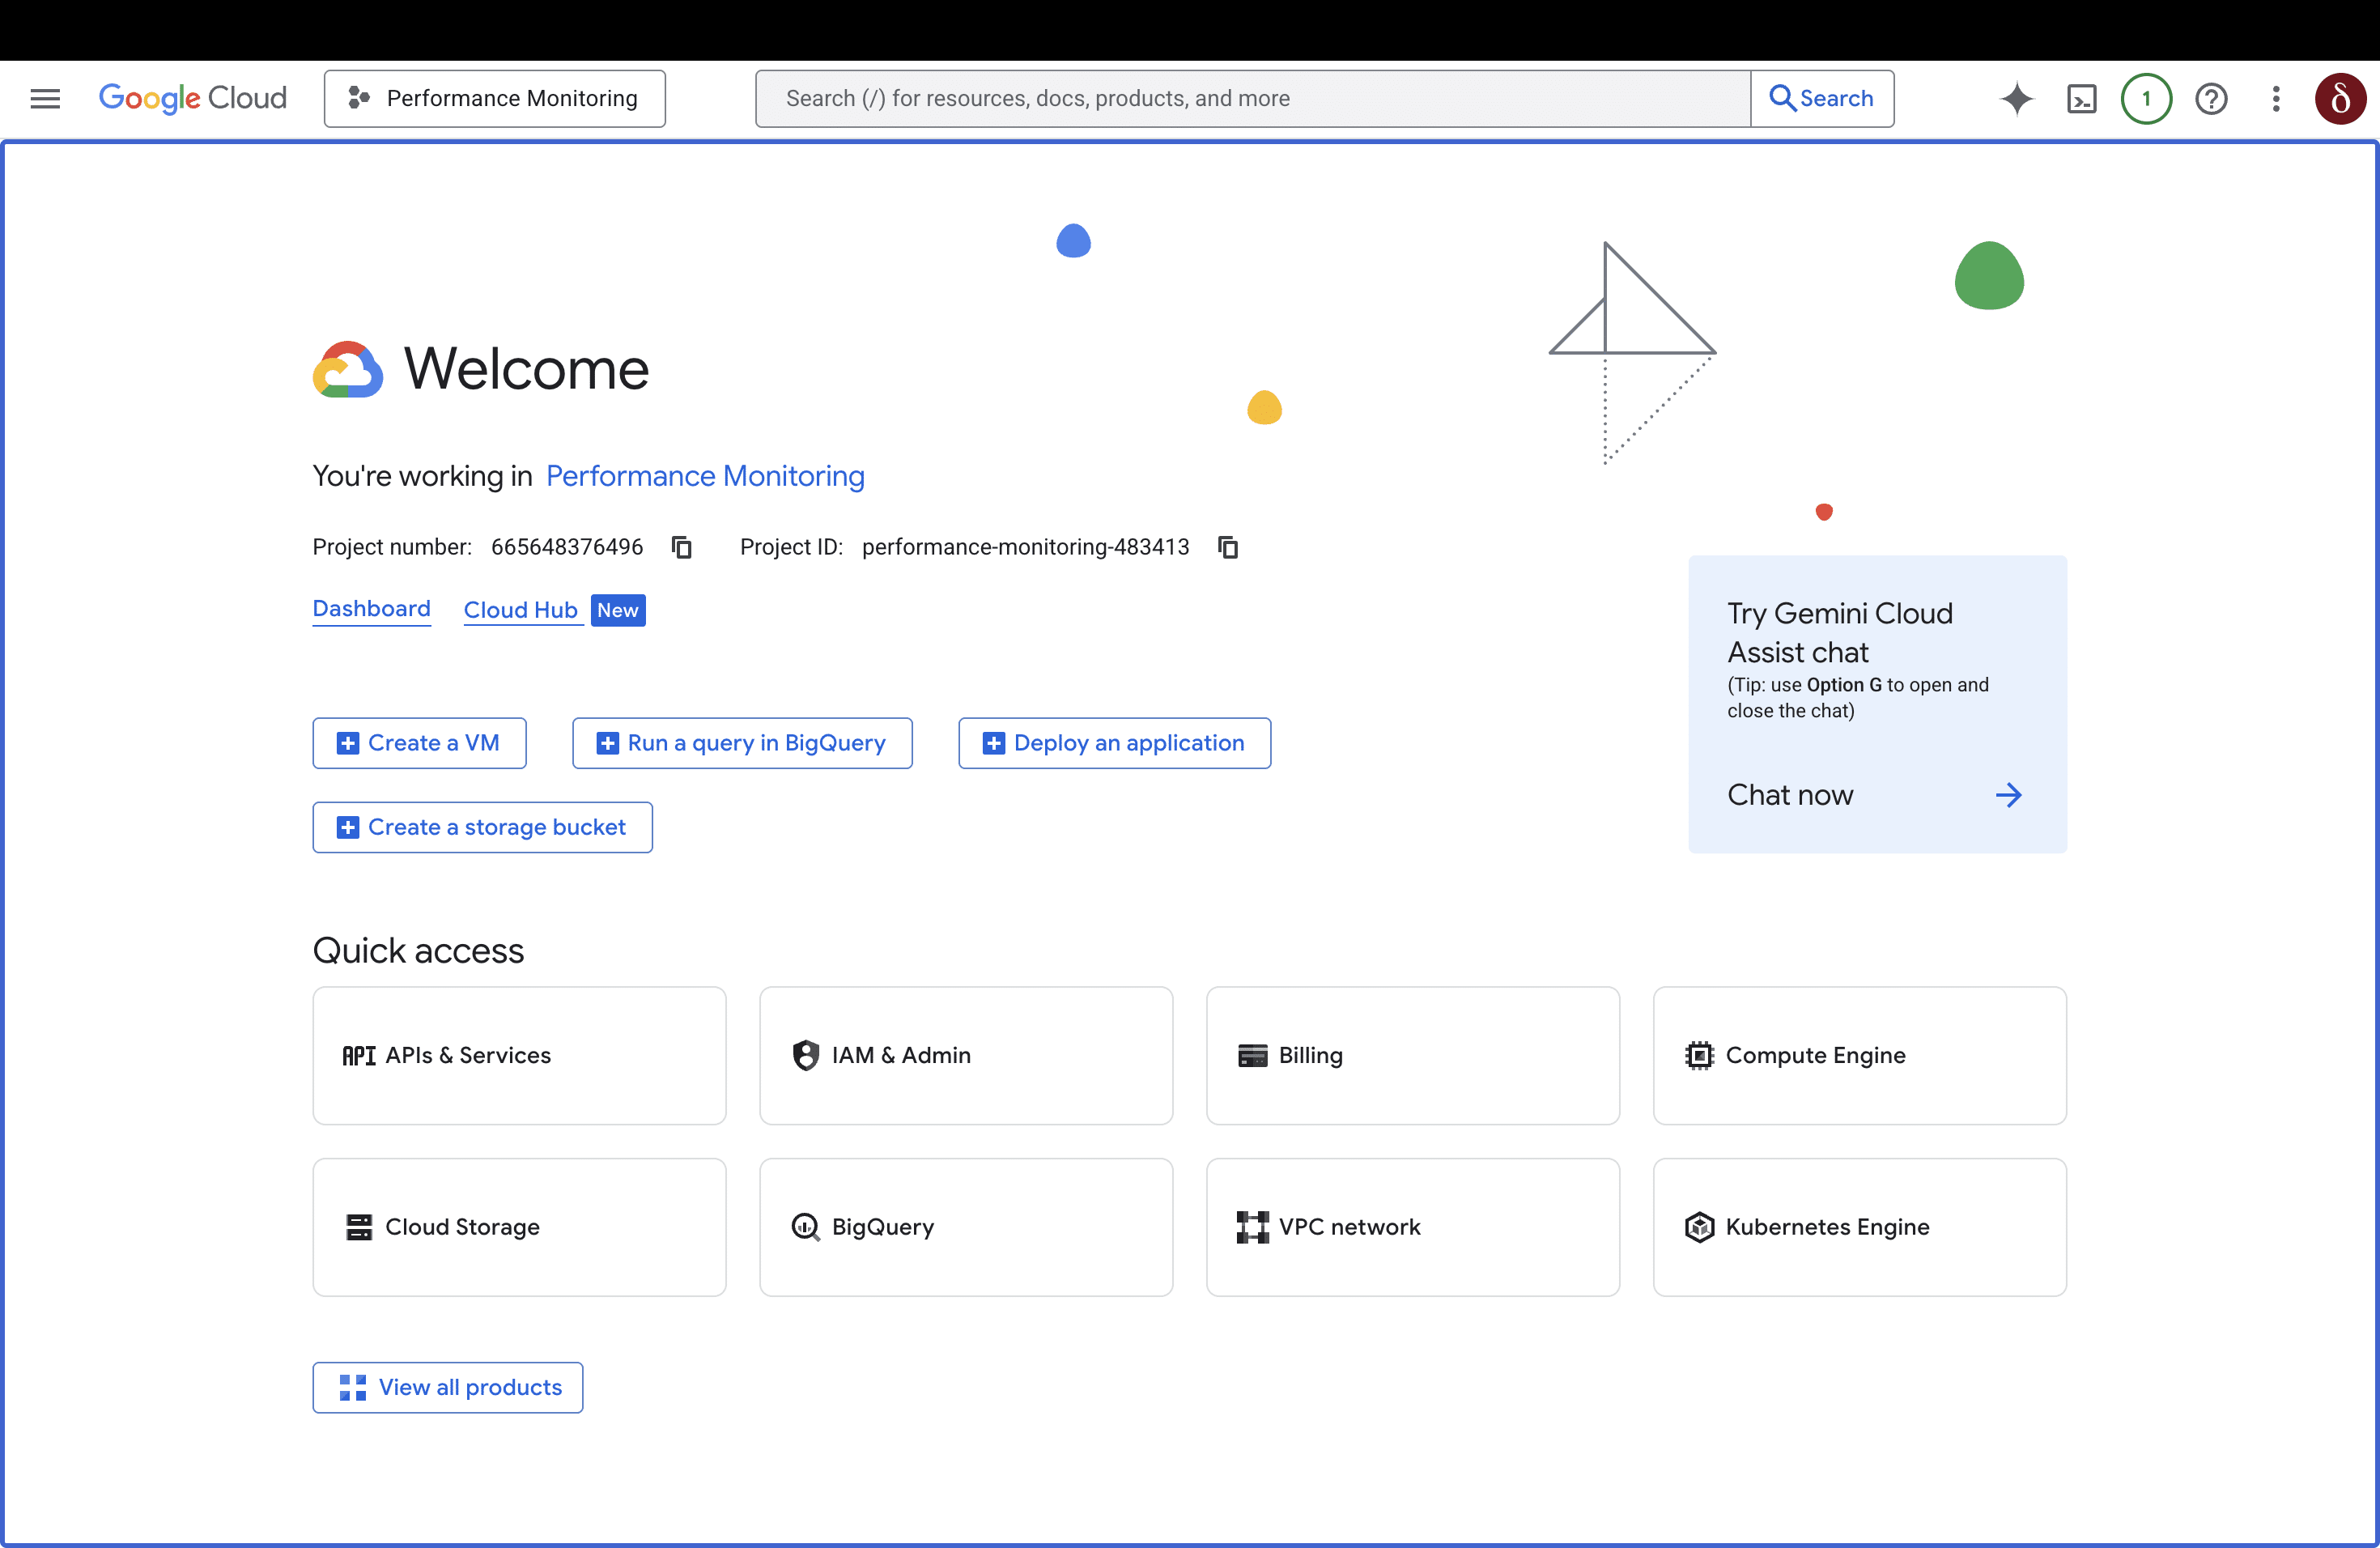This screenshot has height=1548, width=2380.
Task: Open the VPC network quick access card
Action: point(1412,1227)
